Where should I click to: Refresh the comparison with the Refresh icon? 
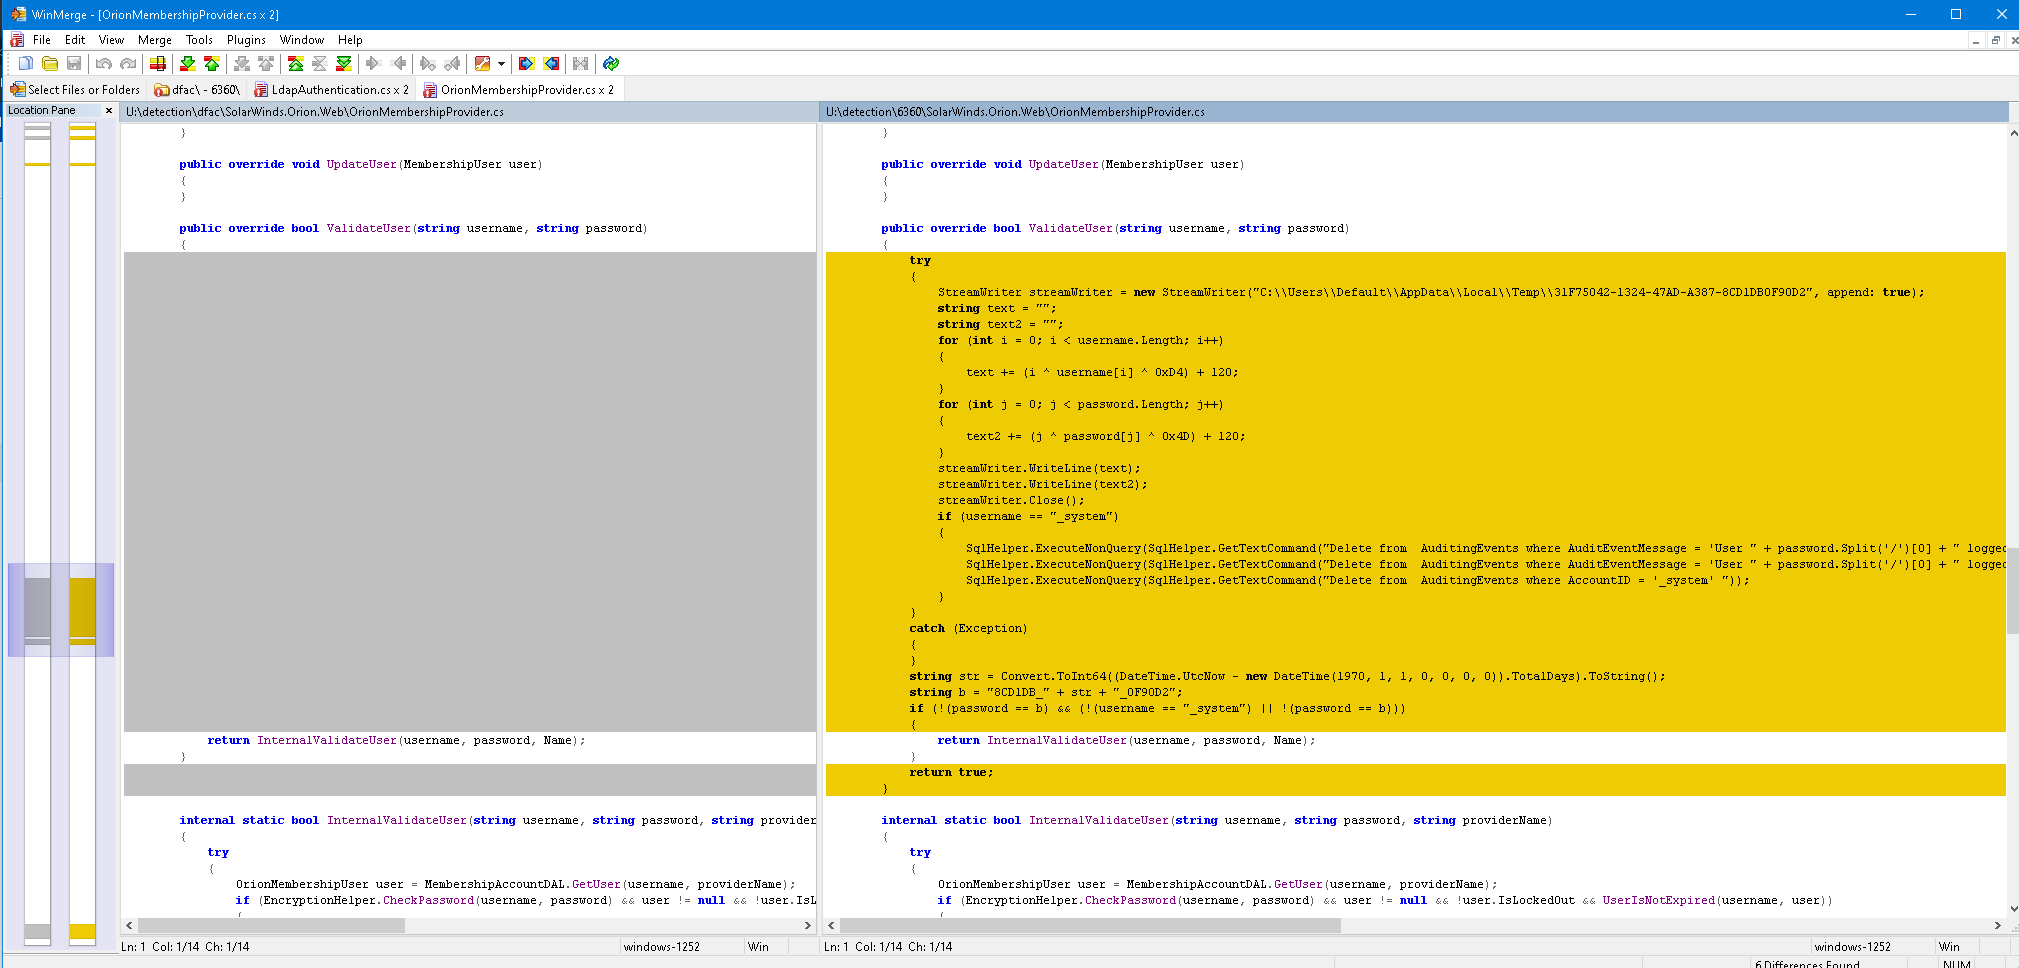tap(611, 64)
